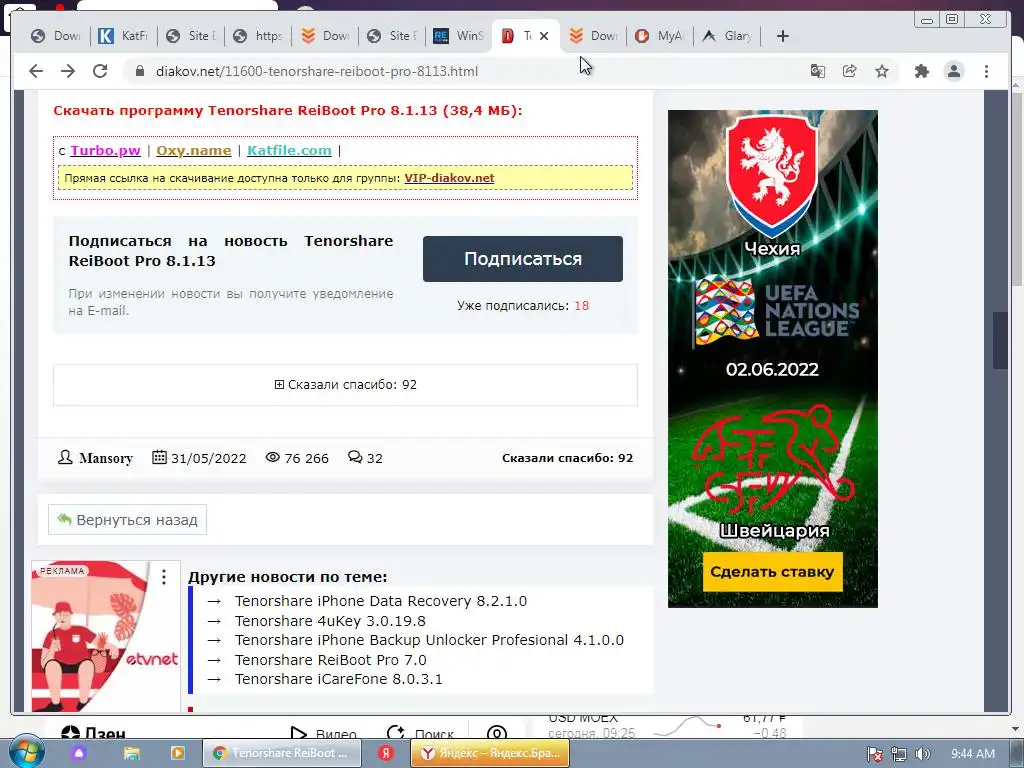Open the Chrome profile avatar

tap(954, 71)
